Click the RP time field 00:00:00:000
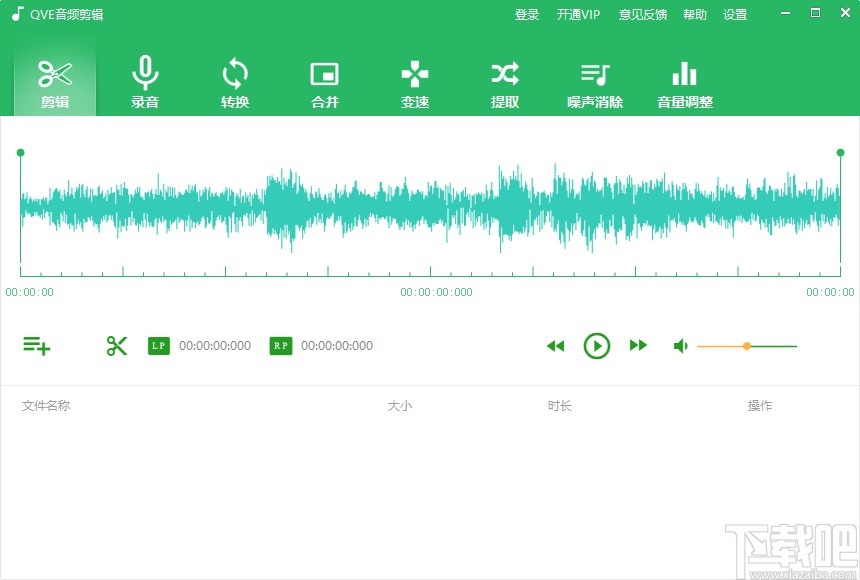Viewport: 860px width, 580px height. click(x=337, y=346)
